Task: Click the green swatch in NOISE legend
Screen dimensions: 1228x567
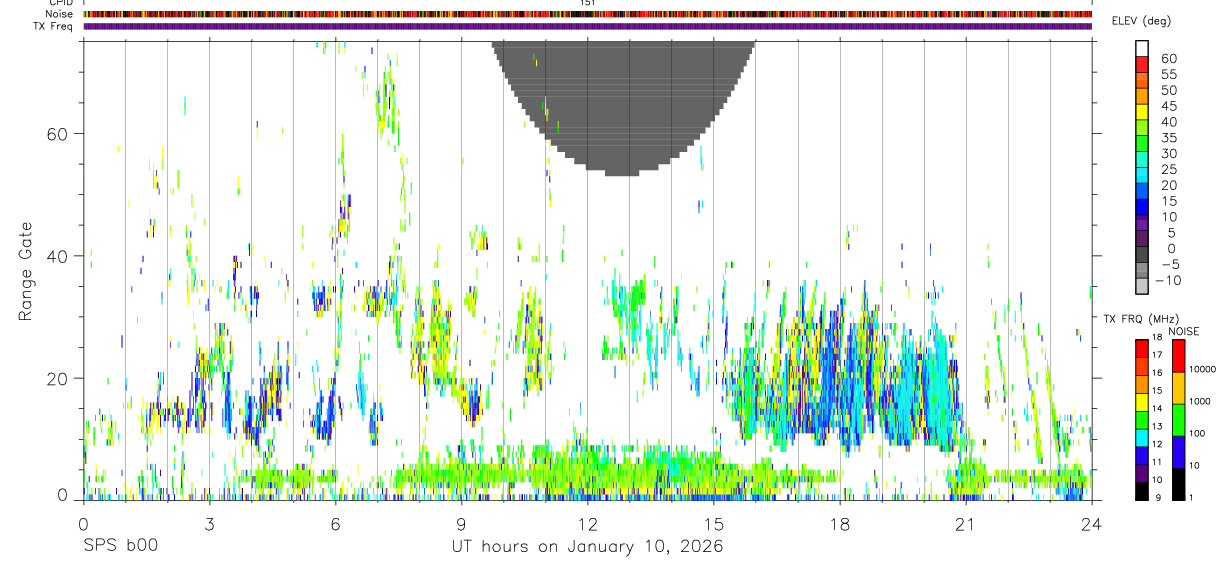Action: [1179, 420]
